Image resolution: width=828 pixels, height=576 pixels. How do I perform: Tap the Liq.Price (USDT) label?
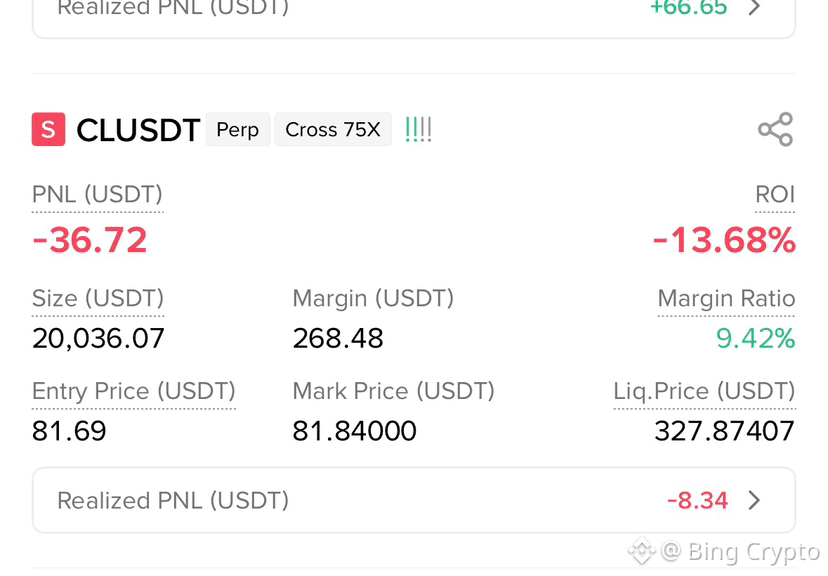pos(704,391)
